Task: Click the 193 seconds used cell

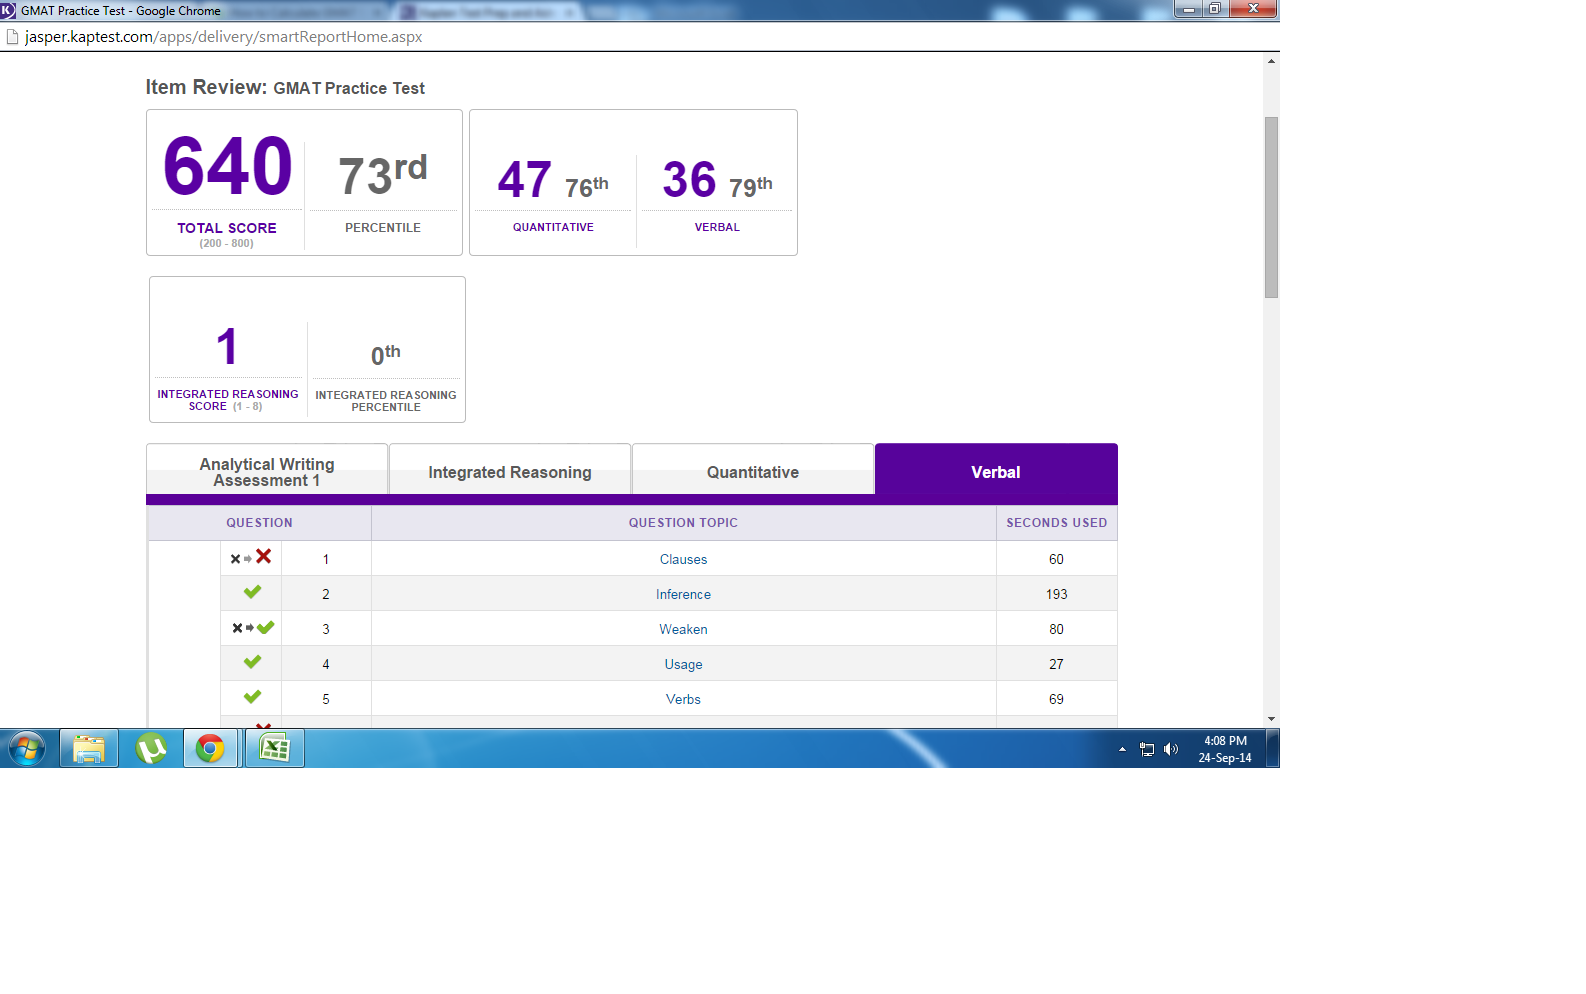Action: coord(1056,594)
